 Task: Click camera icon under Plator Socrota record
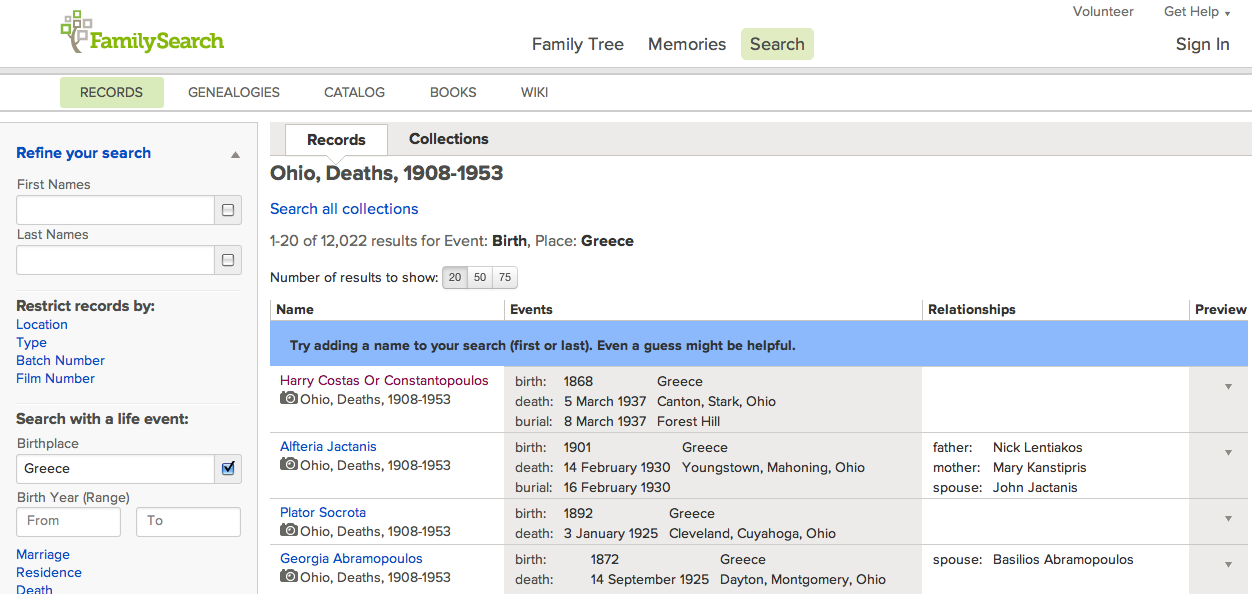point(289,531)
